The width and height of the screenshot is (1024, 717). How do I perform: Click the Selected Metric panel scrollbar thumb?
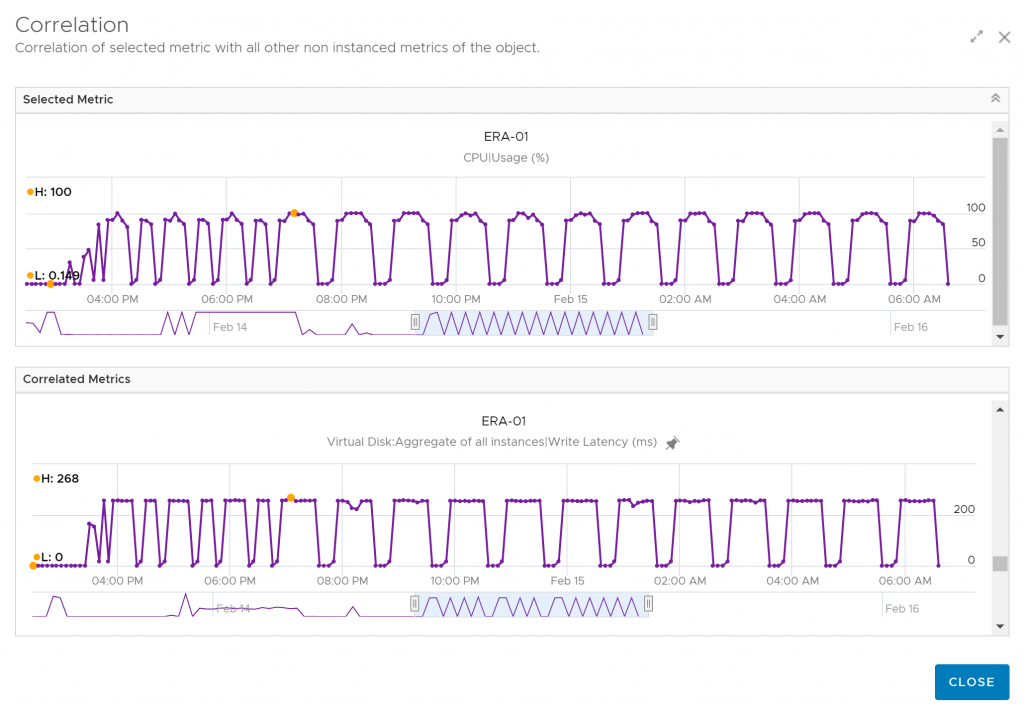click(1000, 231)
